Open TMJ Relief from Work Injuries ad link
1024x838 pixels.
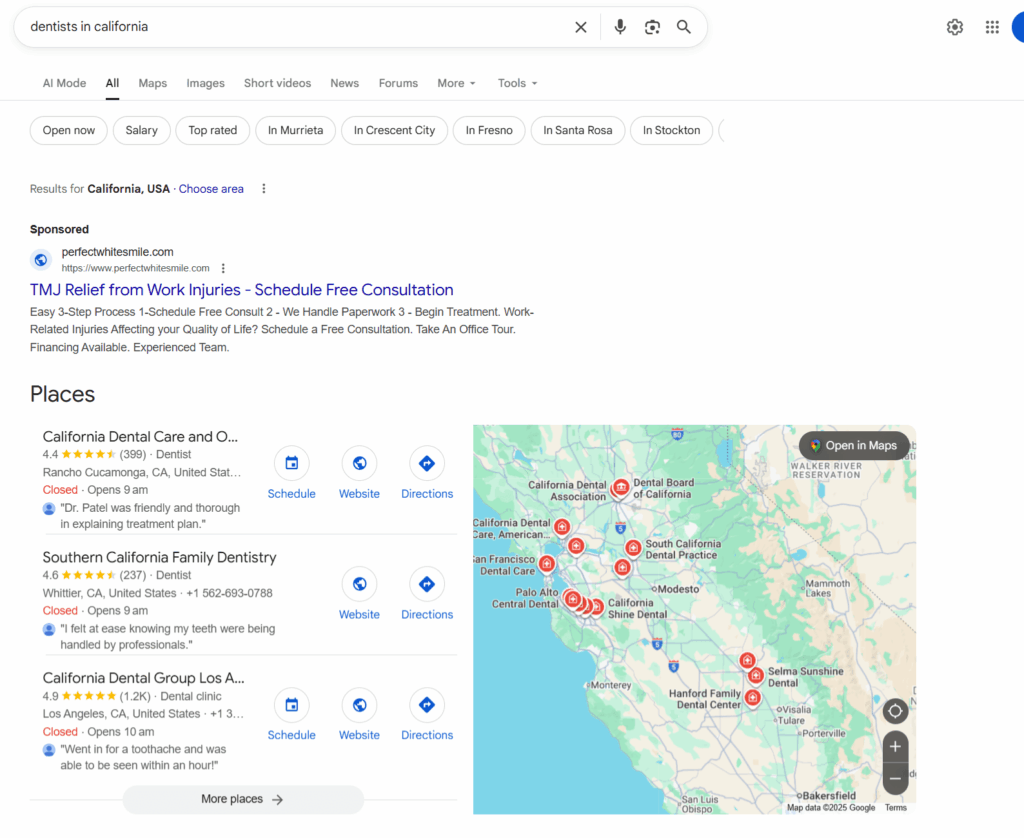point(242,290)
